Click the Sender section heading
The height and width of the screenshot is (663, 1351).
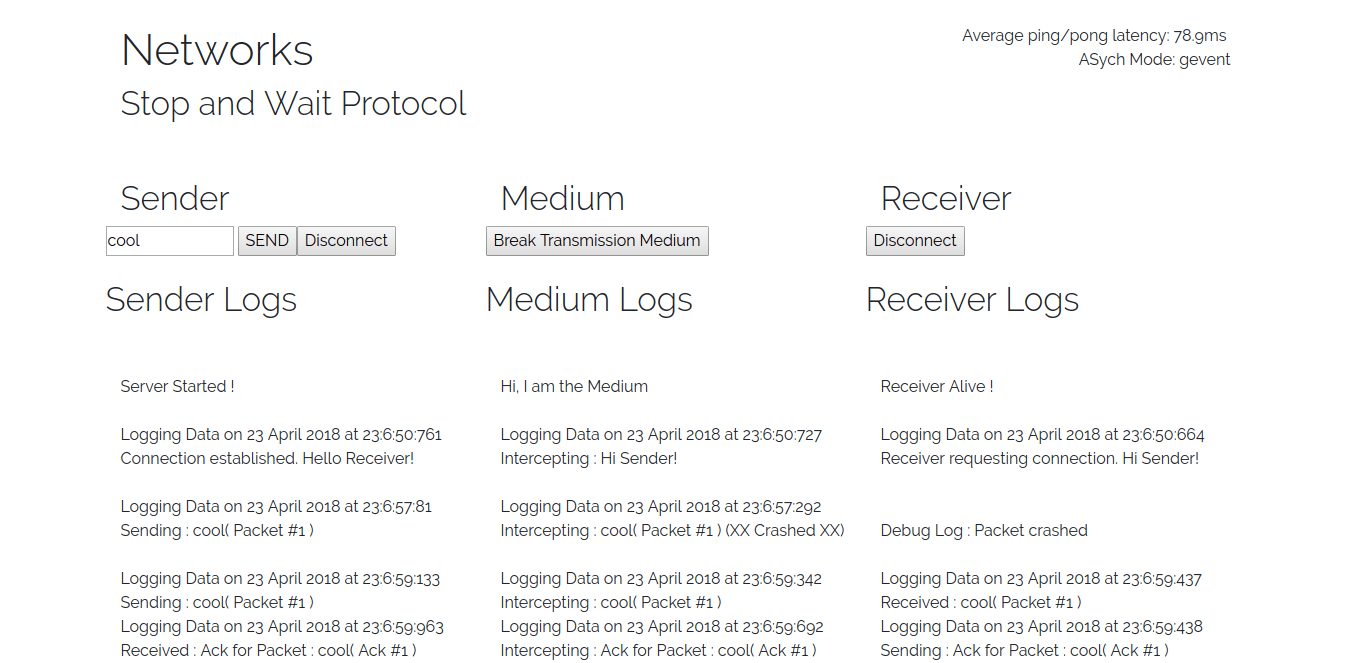point(174,198)
